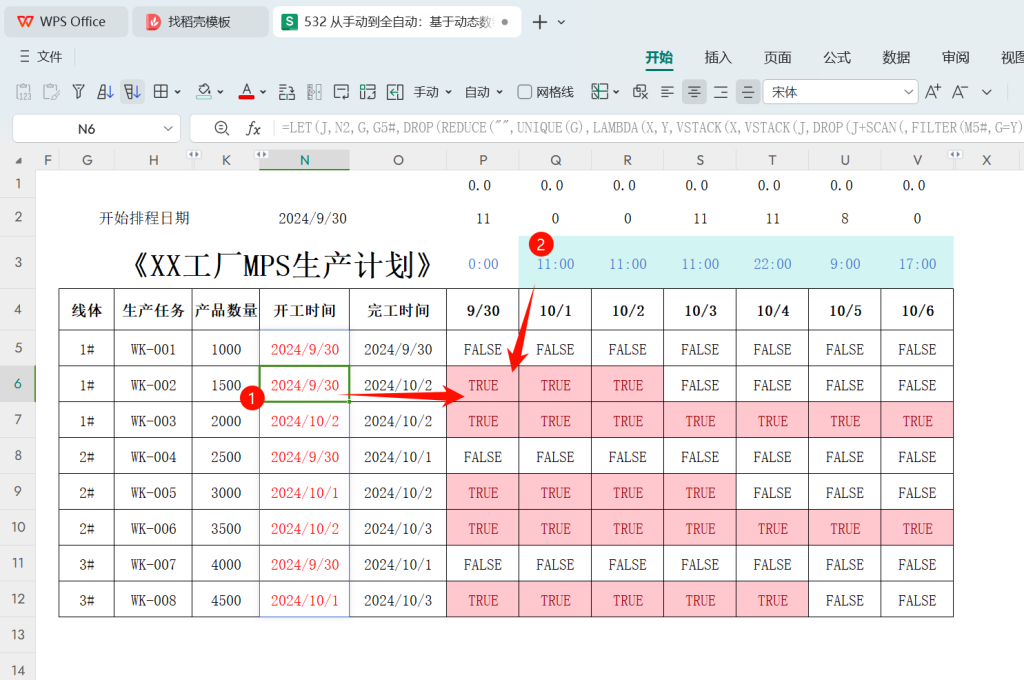
Task: Click into the formula bar text
Action: tap(651, 128)
